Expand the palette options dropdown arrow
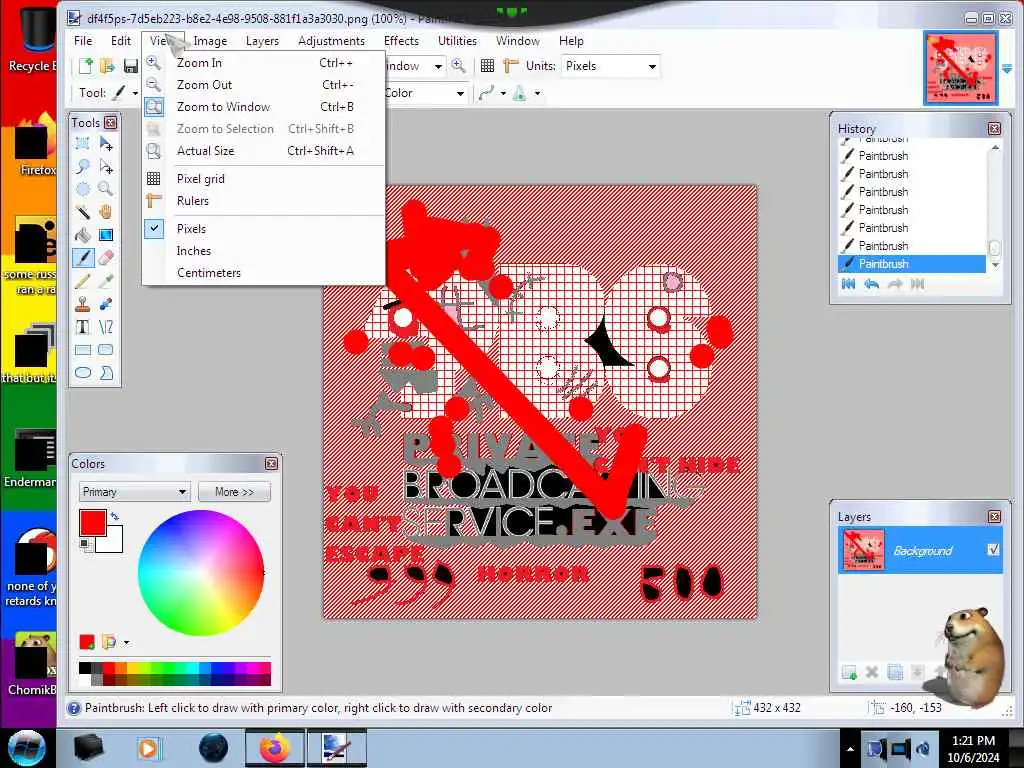 click(126, 643)
